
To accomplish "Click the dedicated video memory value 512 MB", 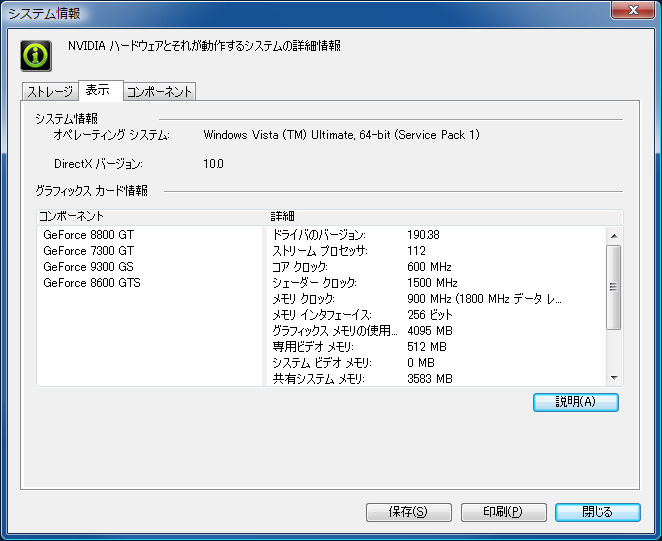I will click(x=427, y=347).
